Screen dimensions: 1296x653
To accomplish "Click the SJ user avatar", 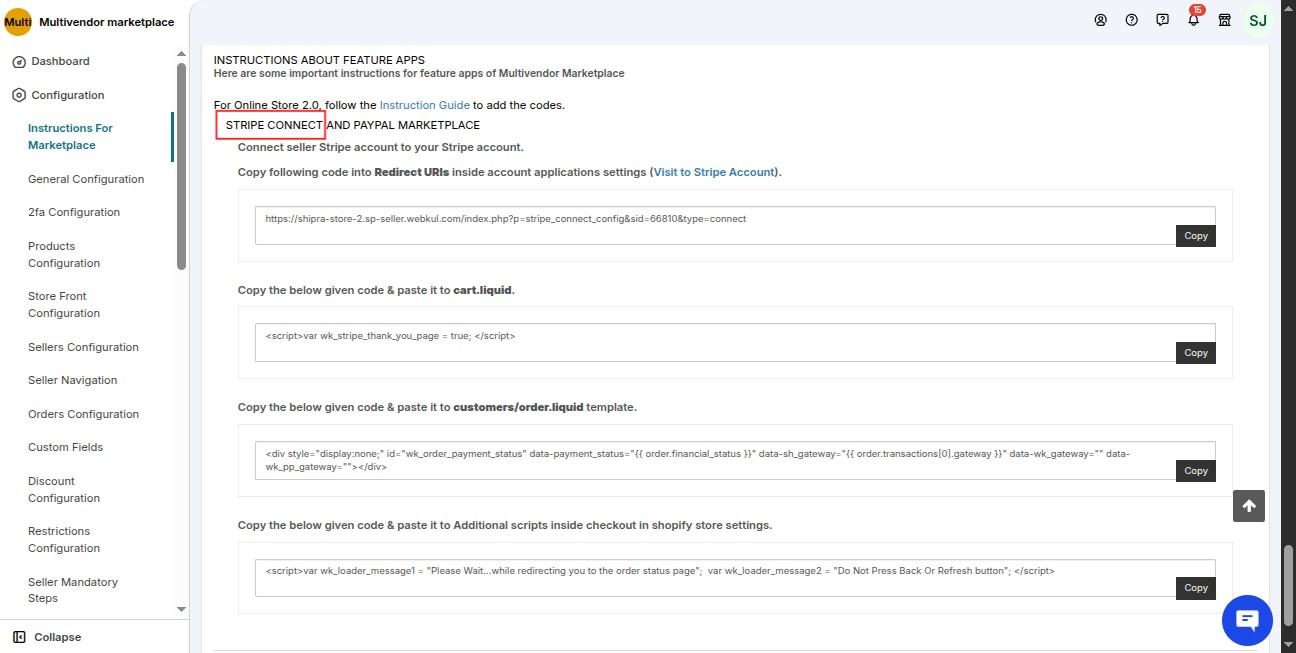I will (1258, 20).
